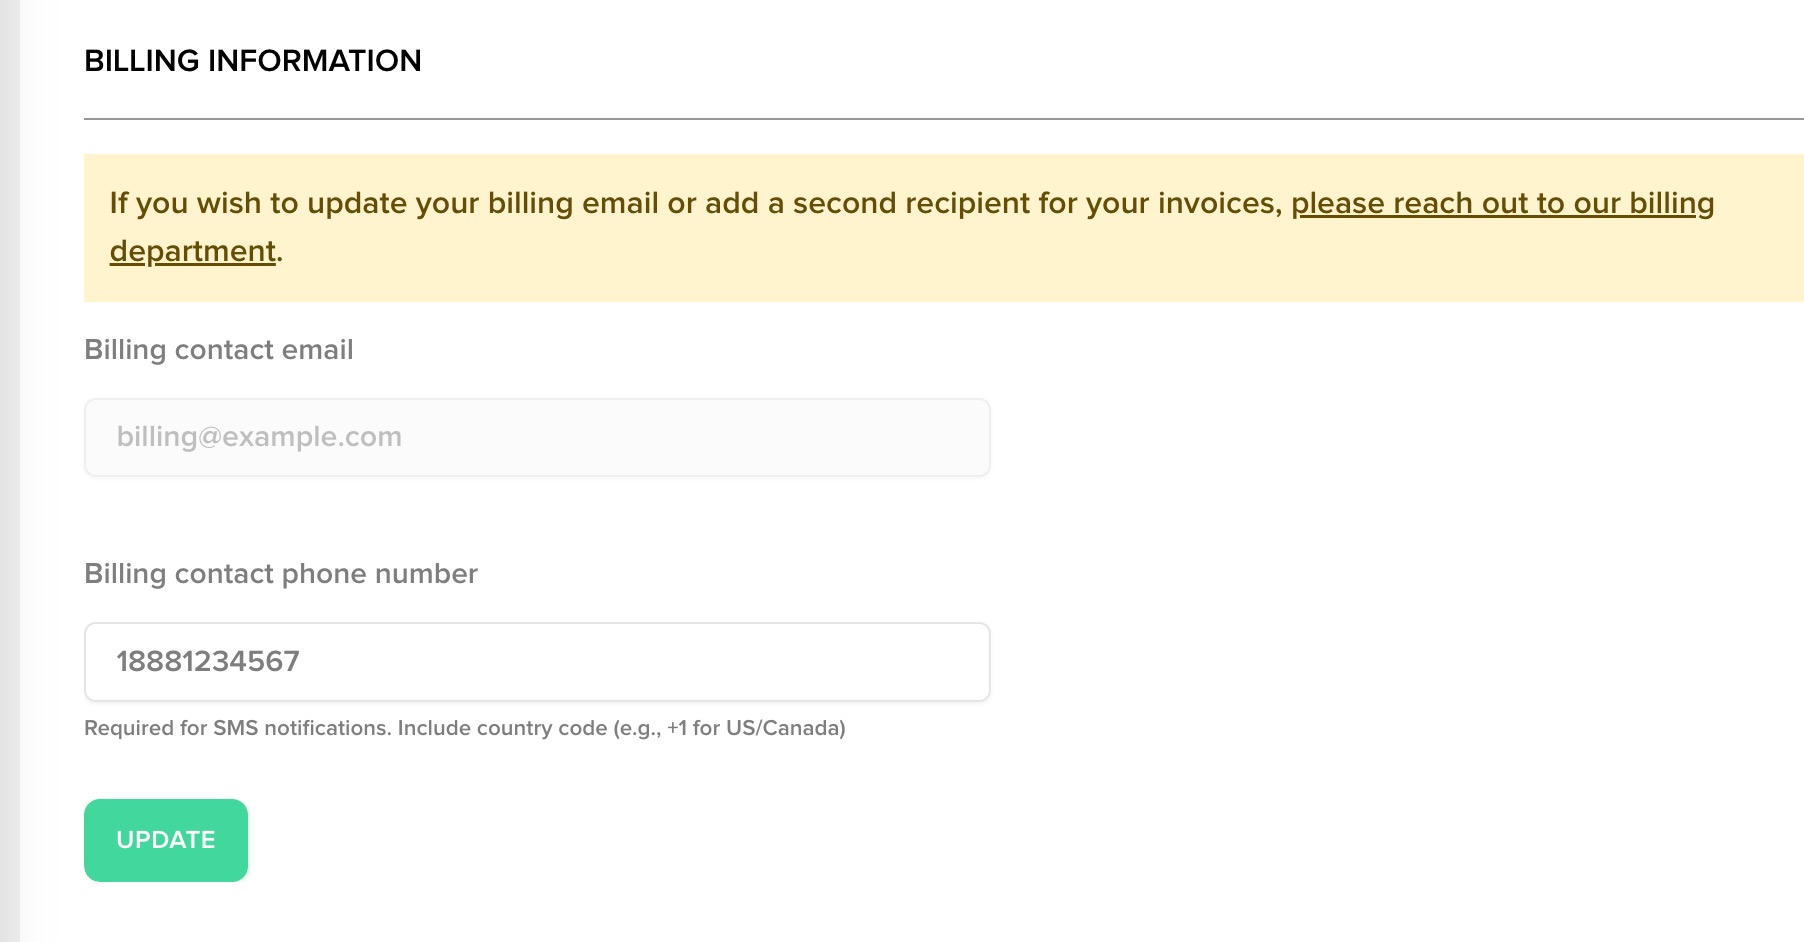
Task: Click the underlined word "department"
Action: coord(192,251)
